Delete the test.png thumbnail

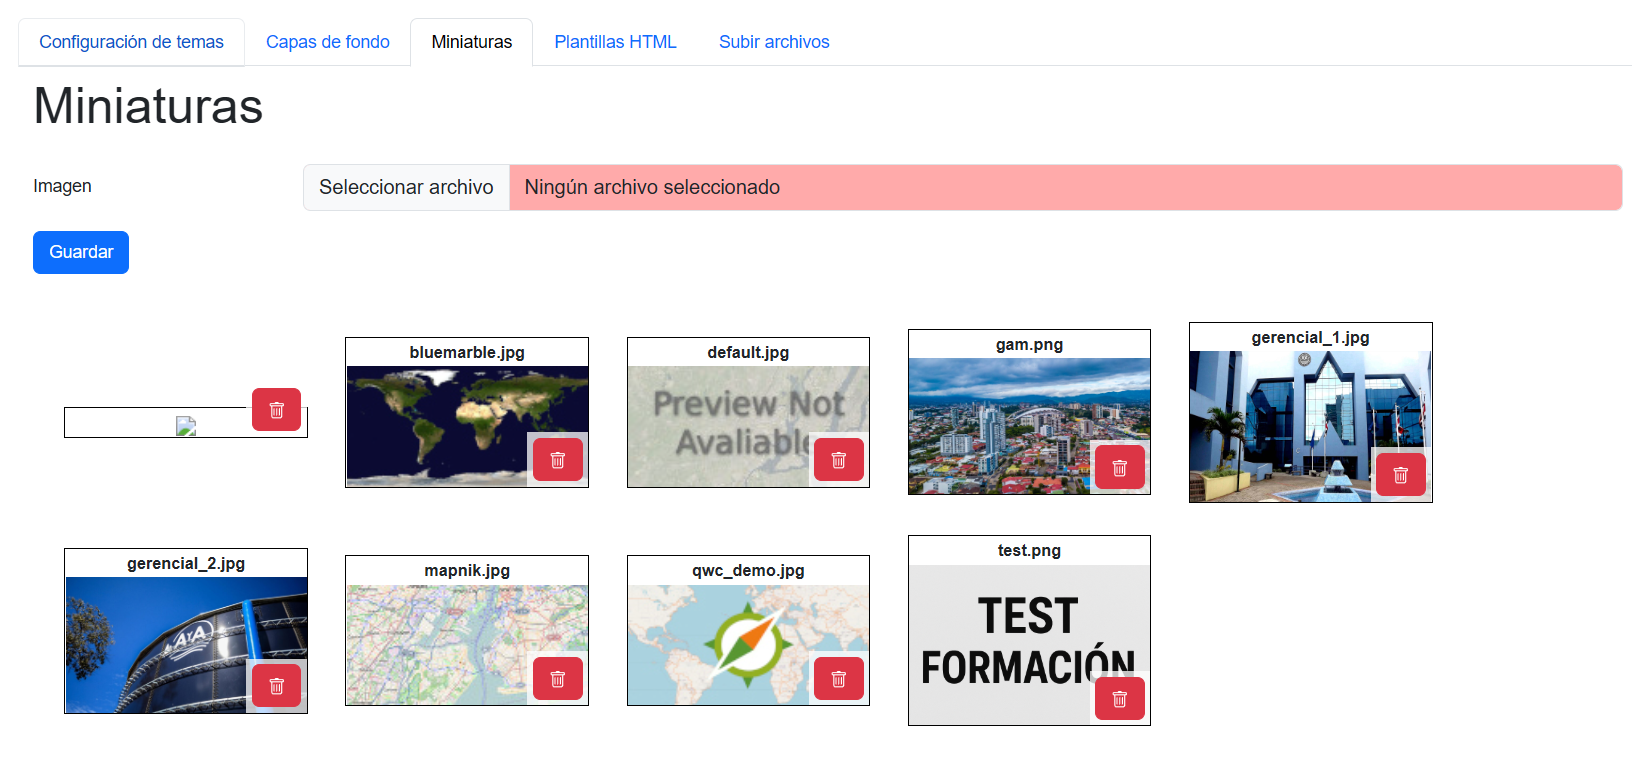(x=1120, y=699)
